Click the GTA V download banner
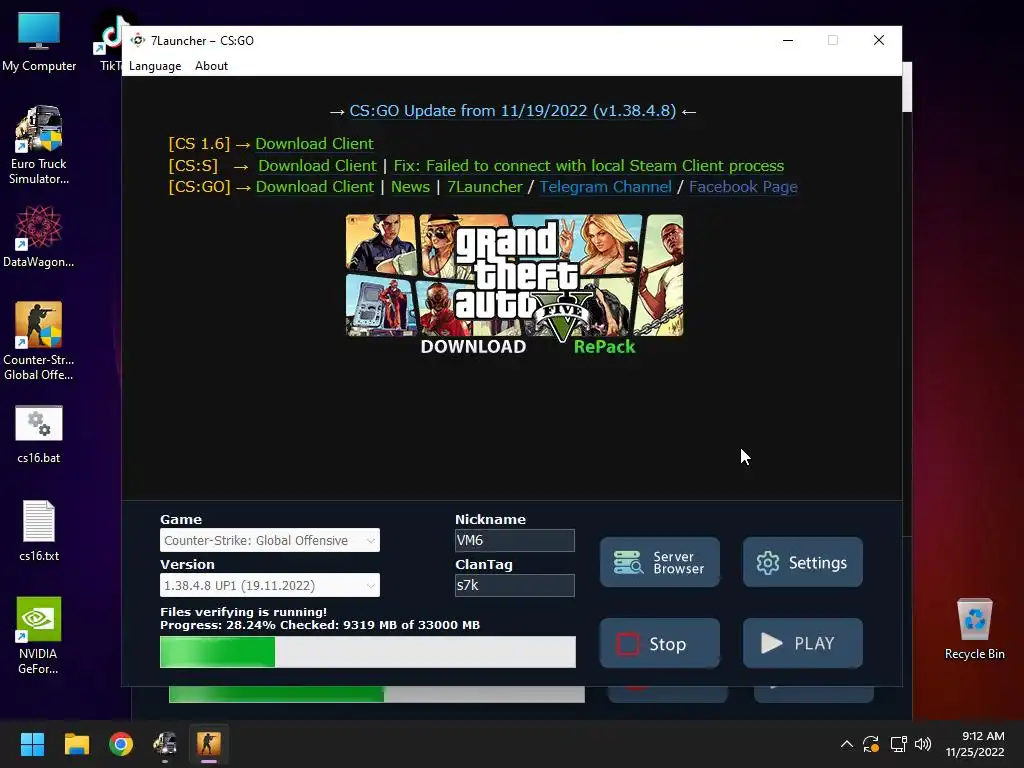 coord(515,285)
